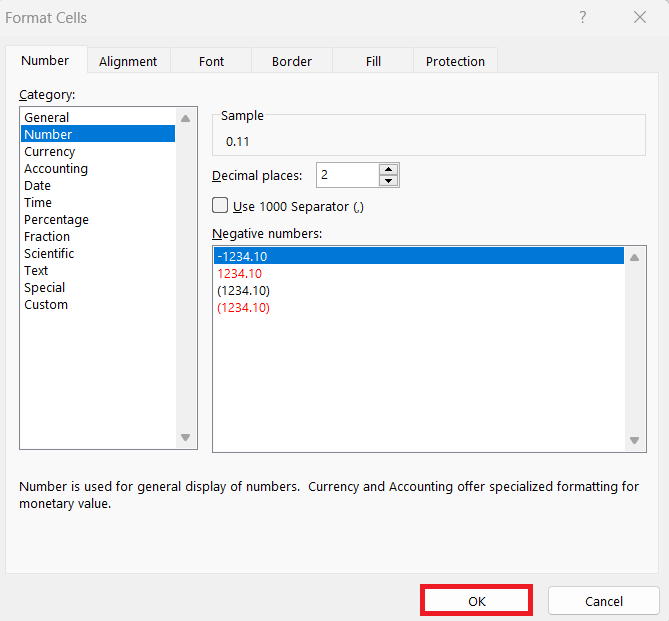669x621 pixels.
Task: Select Date category
Action: [x=98, y=186]
